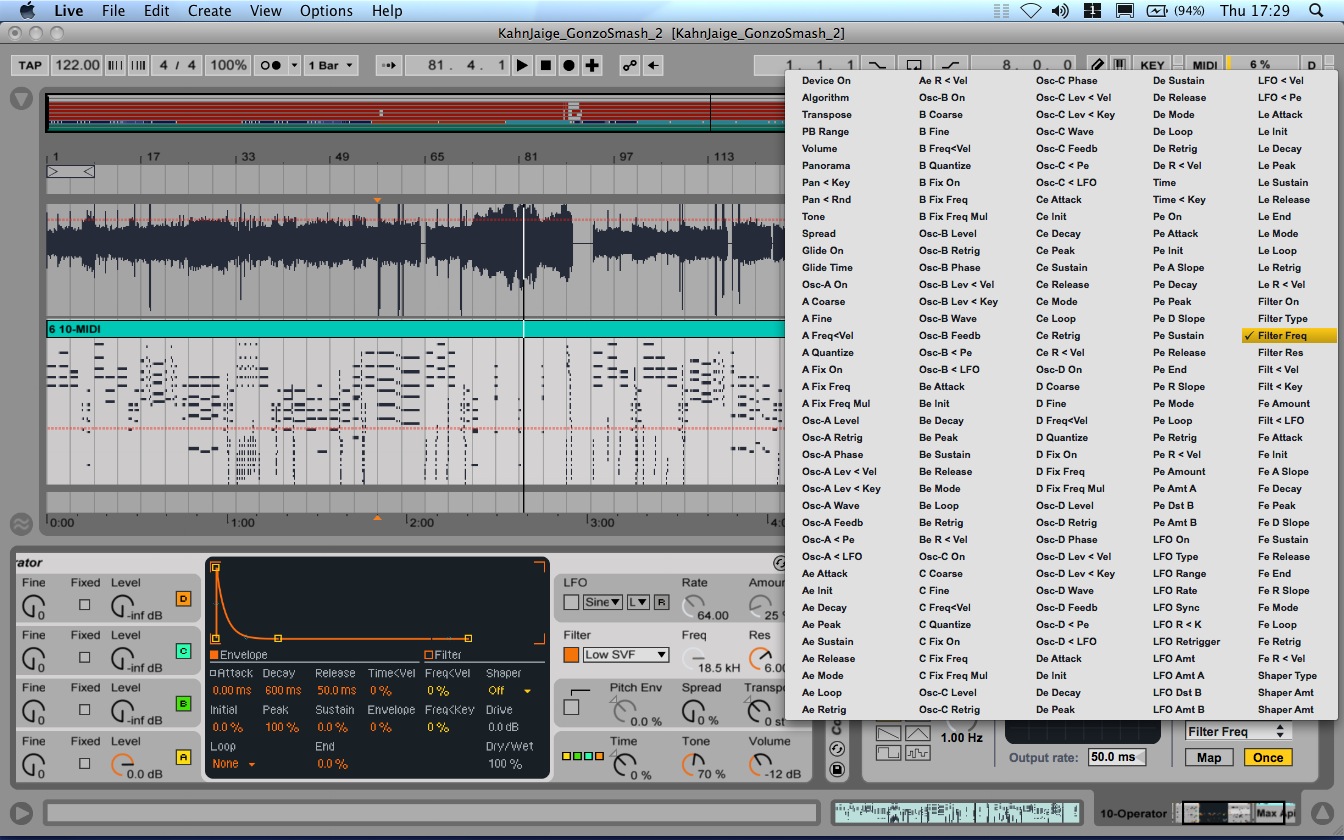Enable the LFO on/off box
1344x840 pixels.
[x=571, y=602]
